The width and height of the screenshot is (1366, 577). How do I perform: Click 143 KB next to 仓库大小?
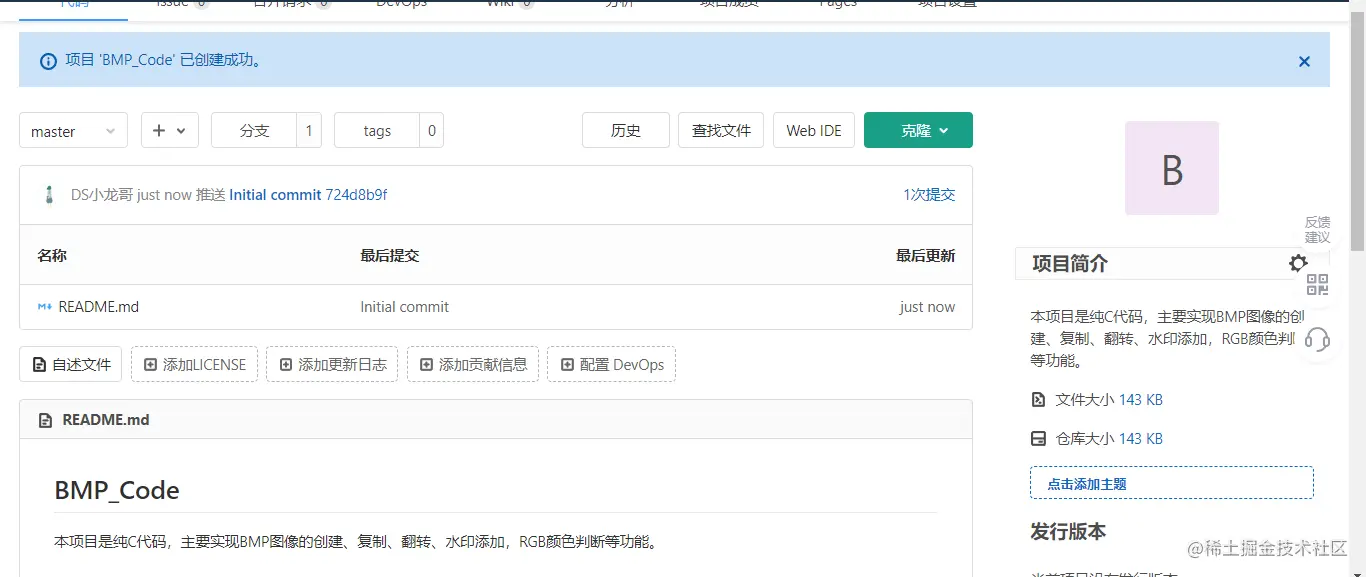tap(1141, 439)
